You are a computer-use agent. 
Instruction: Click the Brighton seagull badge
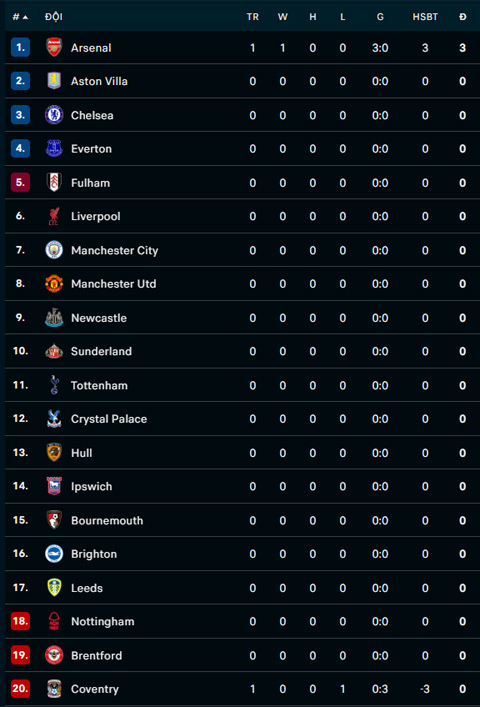click(54, 554)
